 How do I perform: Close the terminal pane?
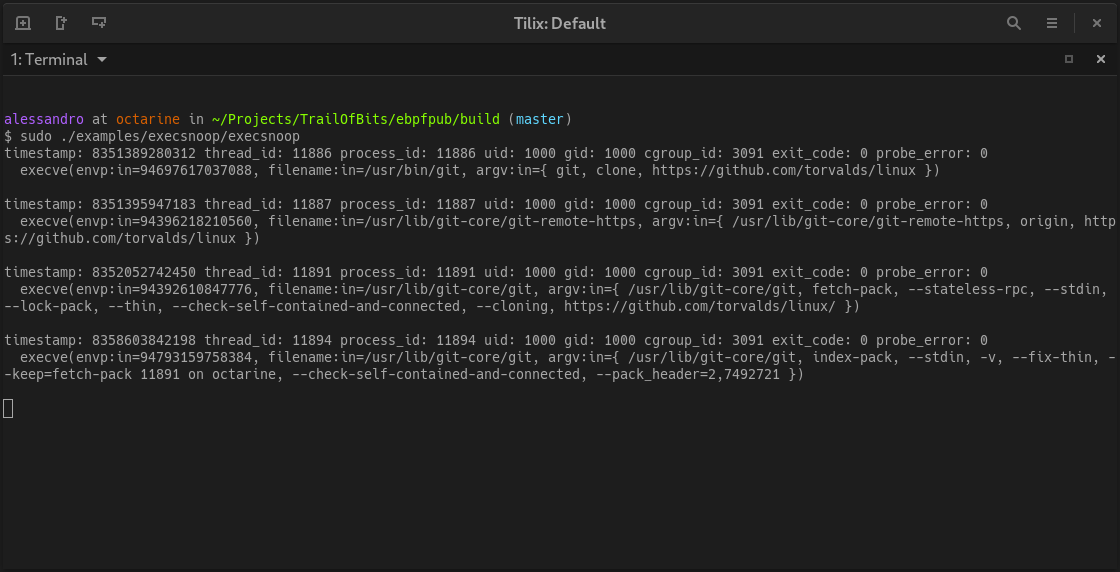click(x=1101, y=59)
